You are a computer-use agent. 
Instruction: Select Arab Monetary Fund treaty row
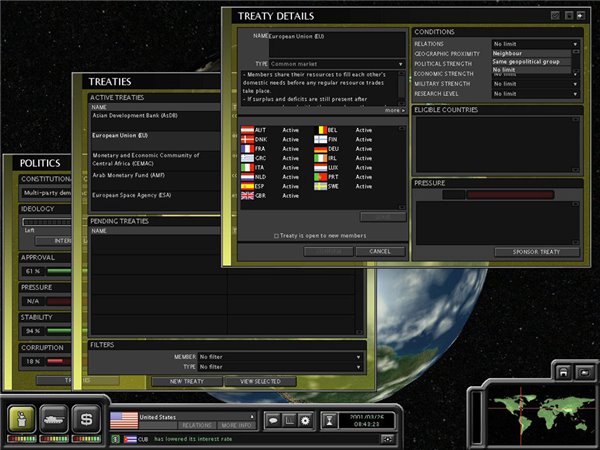pyautogui.click(x=155, y=180)
